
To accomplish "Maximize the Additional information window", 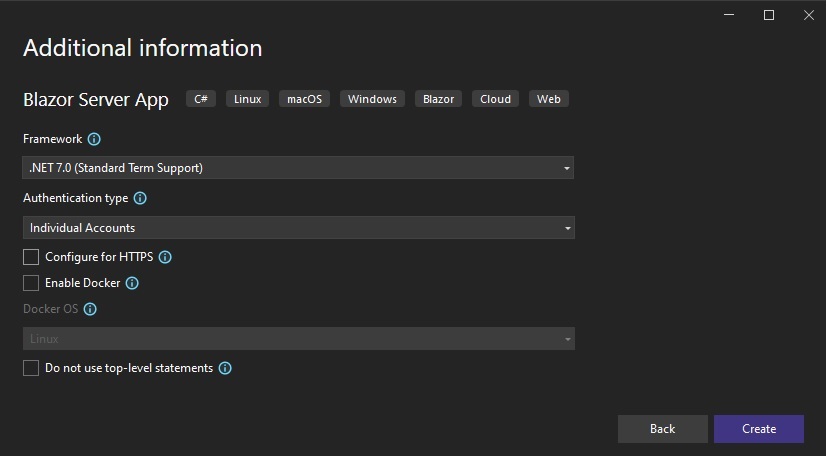I will click(769, 15).
